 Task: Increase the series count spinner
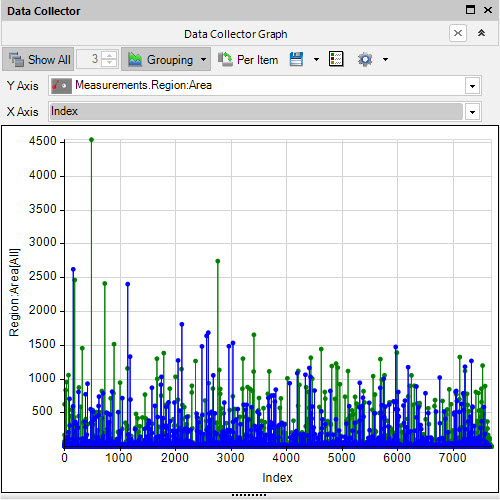(x=109, y=55)
